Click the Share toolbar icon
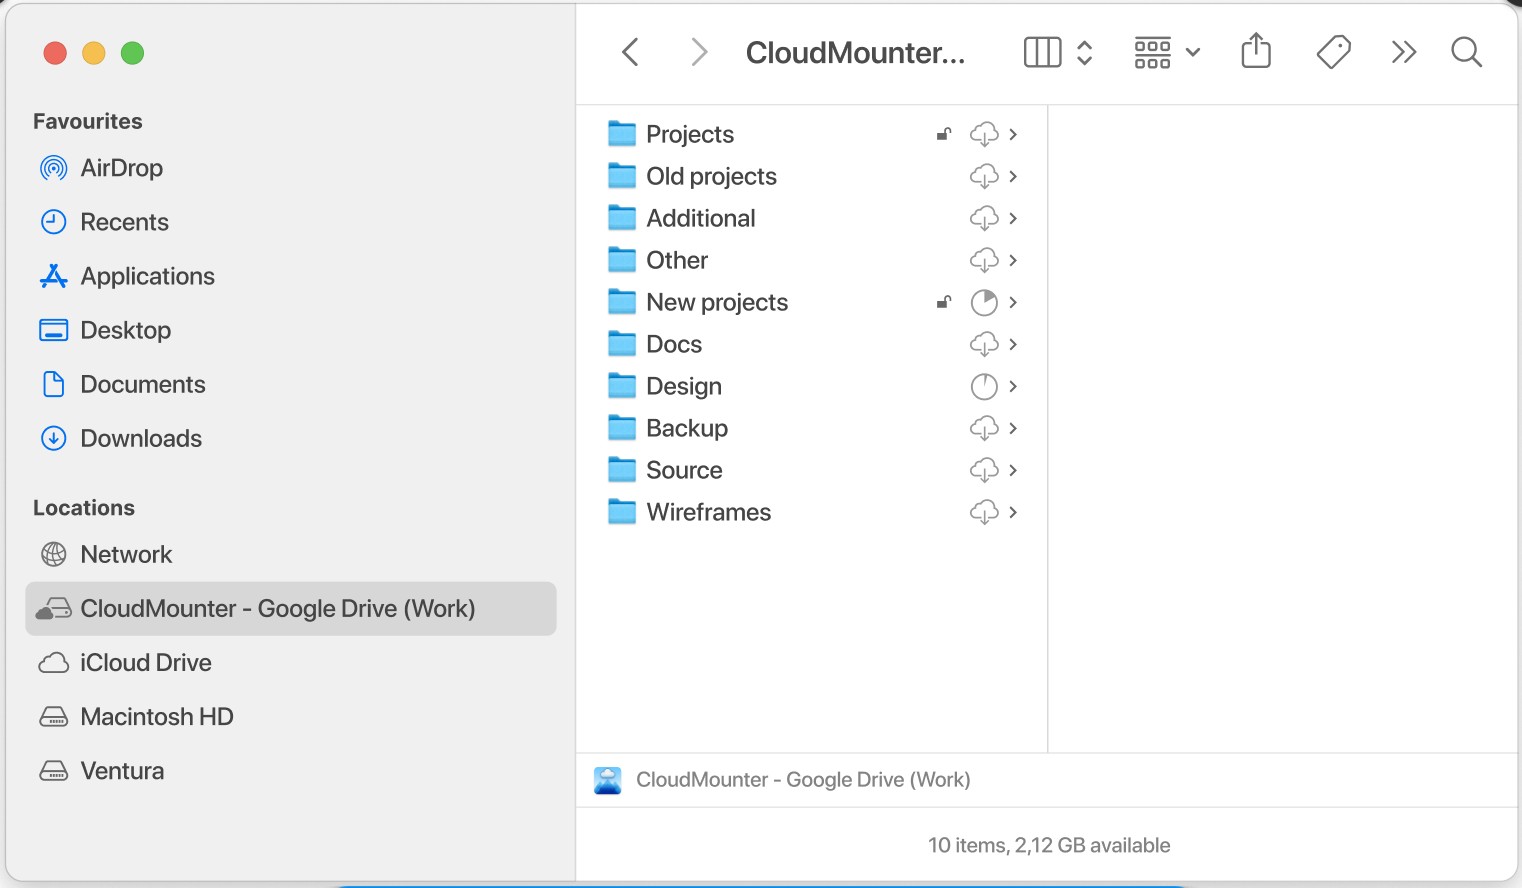1522x888 pixels. 1256,52
